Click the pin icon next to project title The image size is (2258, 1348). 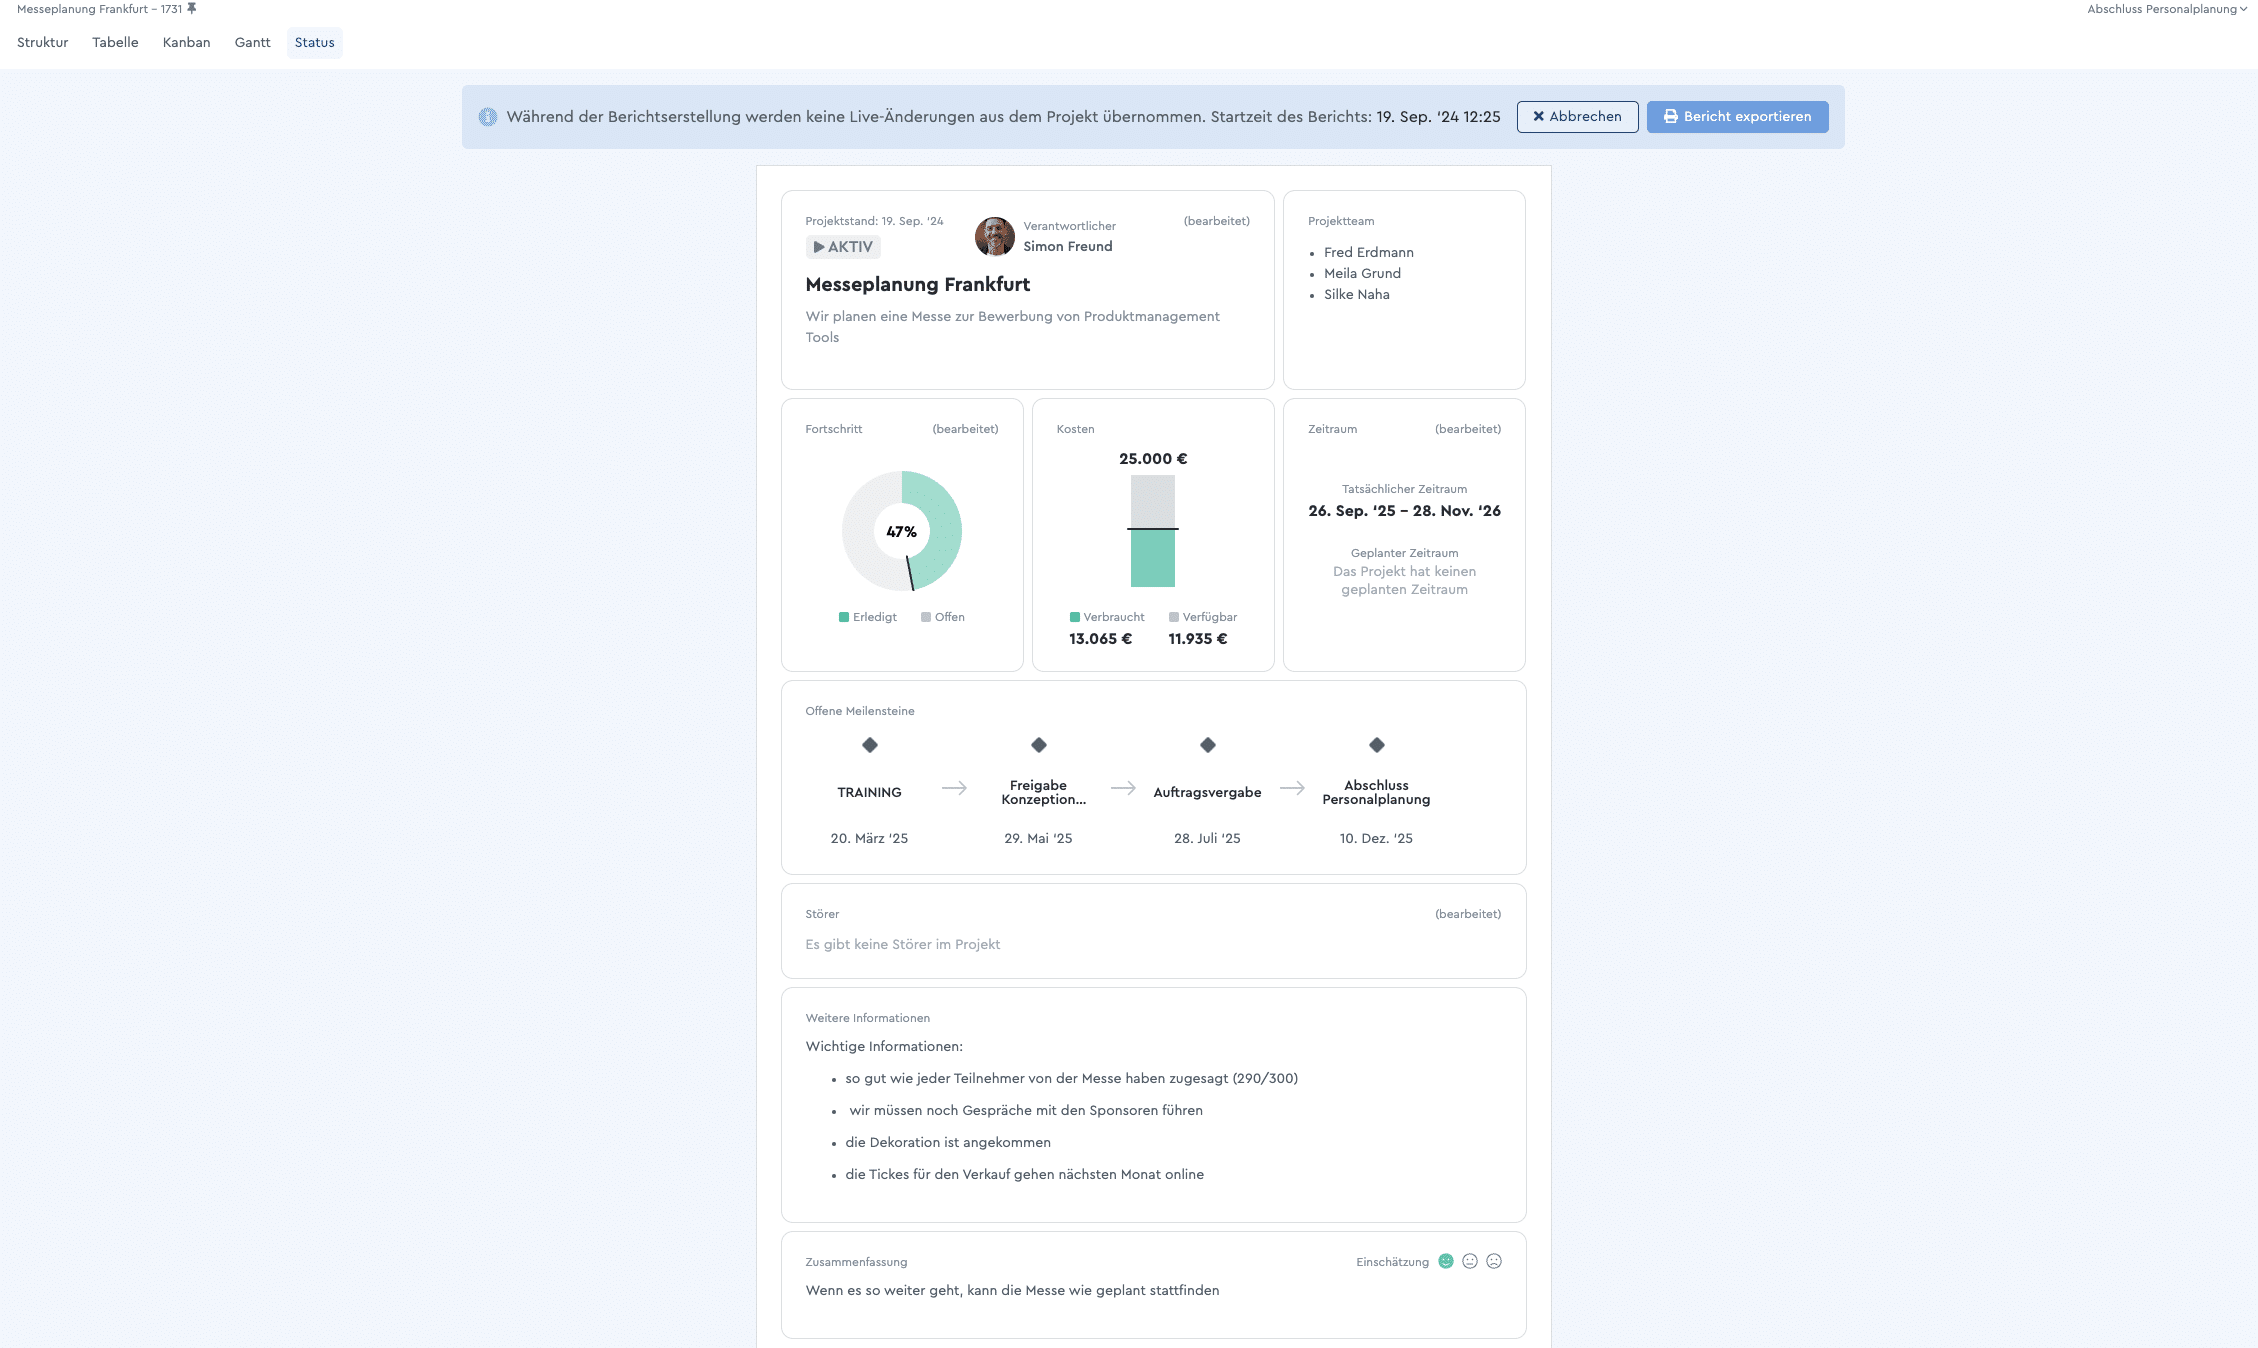[x=192, y=9]
